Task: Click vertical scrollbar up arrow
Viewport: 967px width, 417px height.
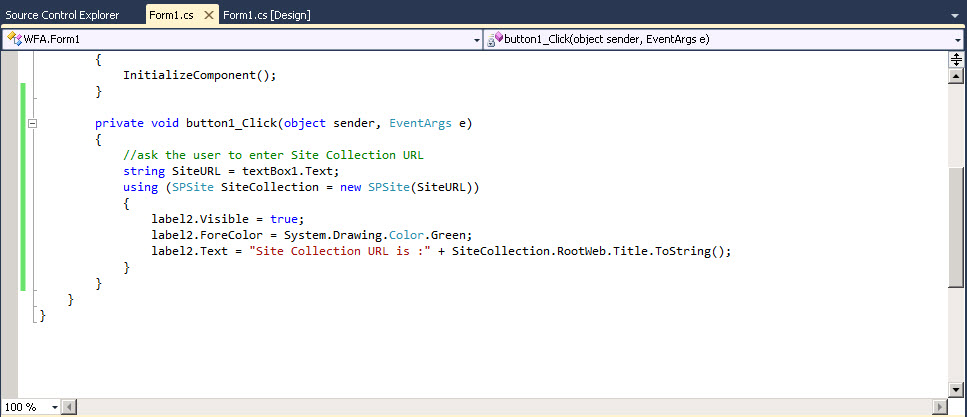Action: point(956,75)
